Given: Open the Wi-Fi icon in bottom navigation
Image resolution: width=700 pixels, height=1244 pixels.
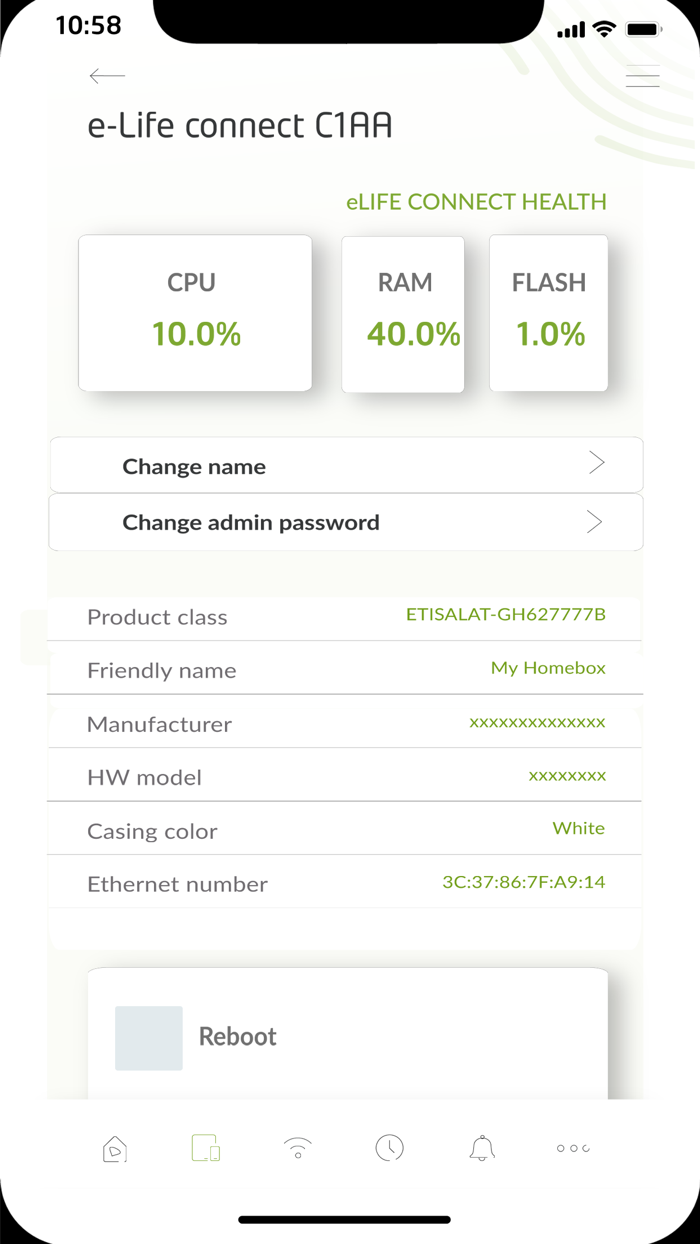Looking at the screenshot, I should click(x=297, y=1148).
